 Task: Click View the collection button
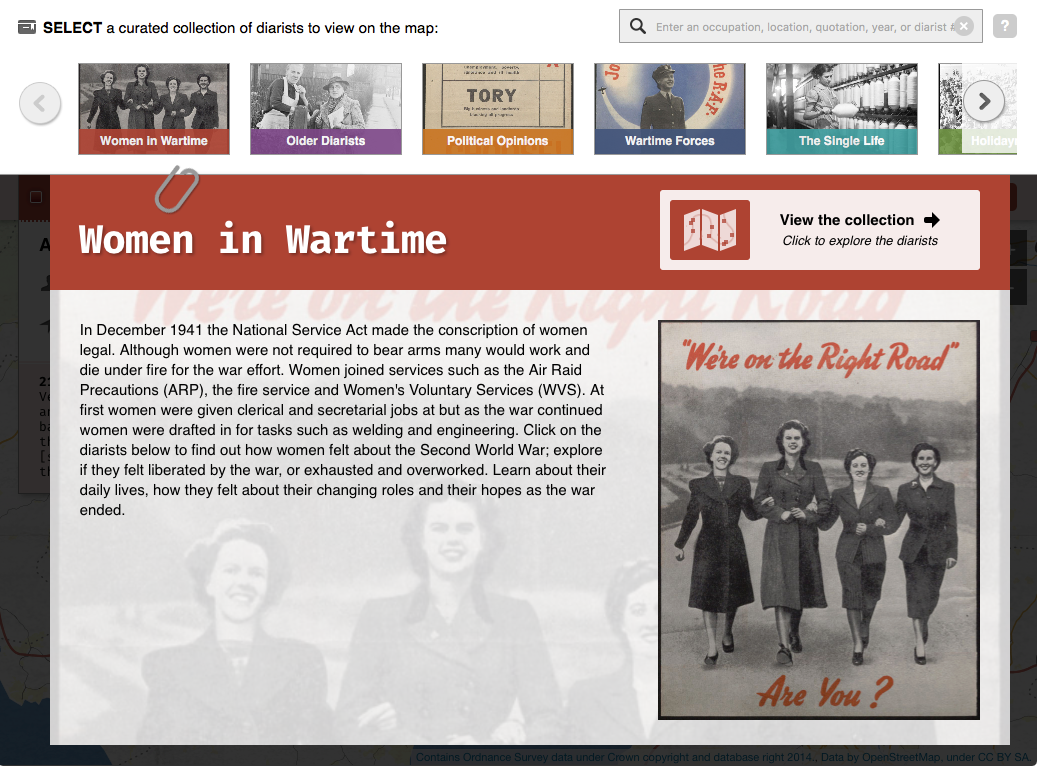coord(819,230)
